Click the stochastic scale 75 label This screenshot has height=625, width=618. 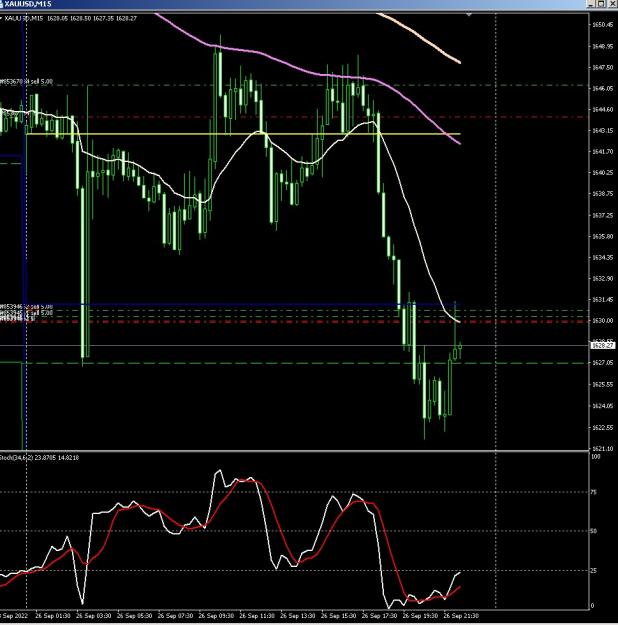coord(594,493)
